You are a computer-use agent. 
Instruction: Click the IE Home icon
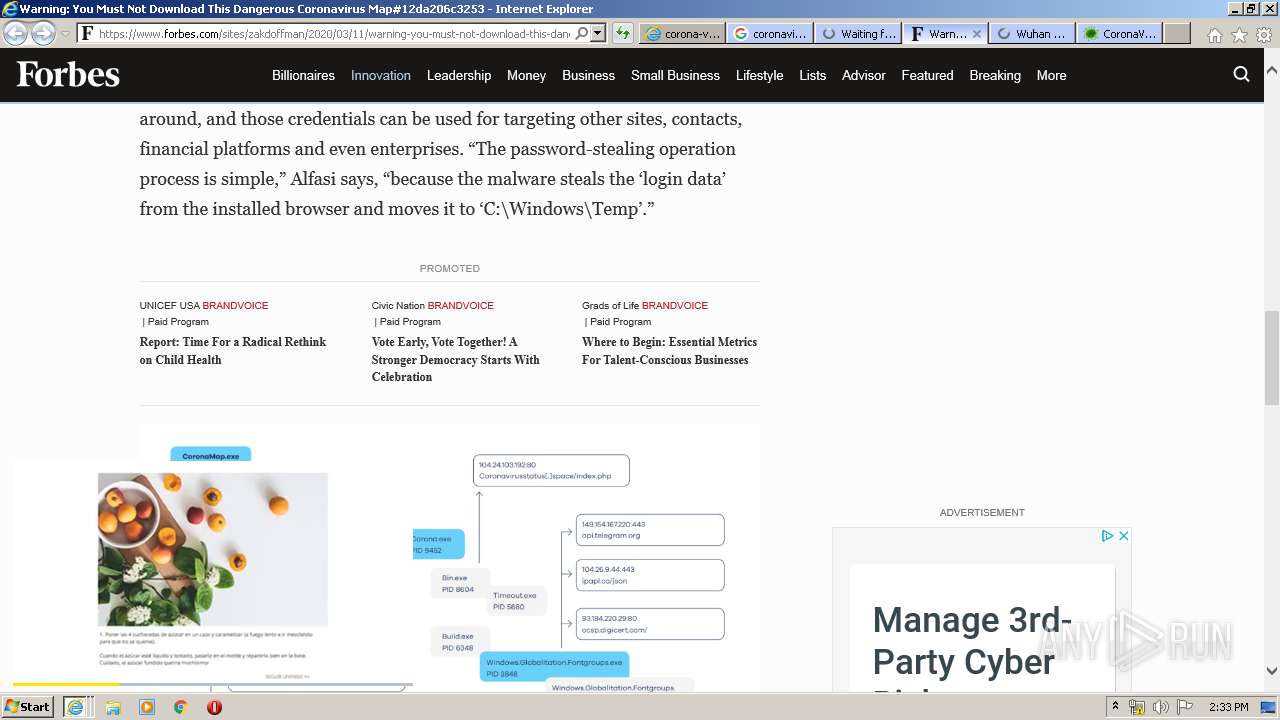[1214, 34]
